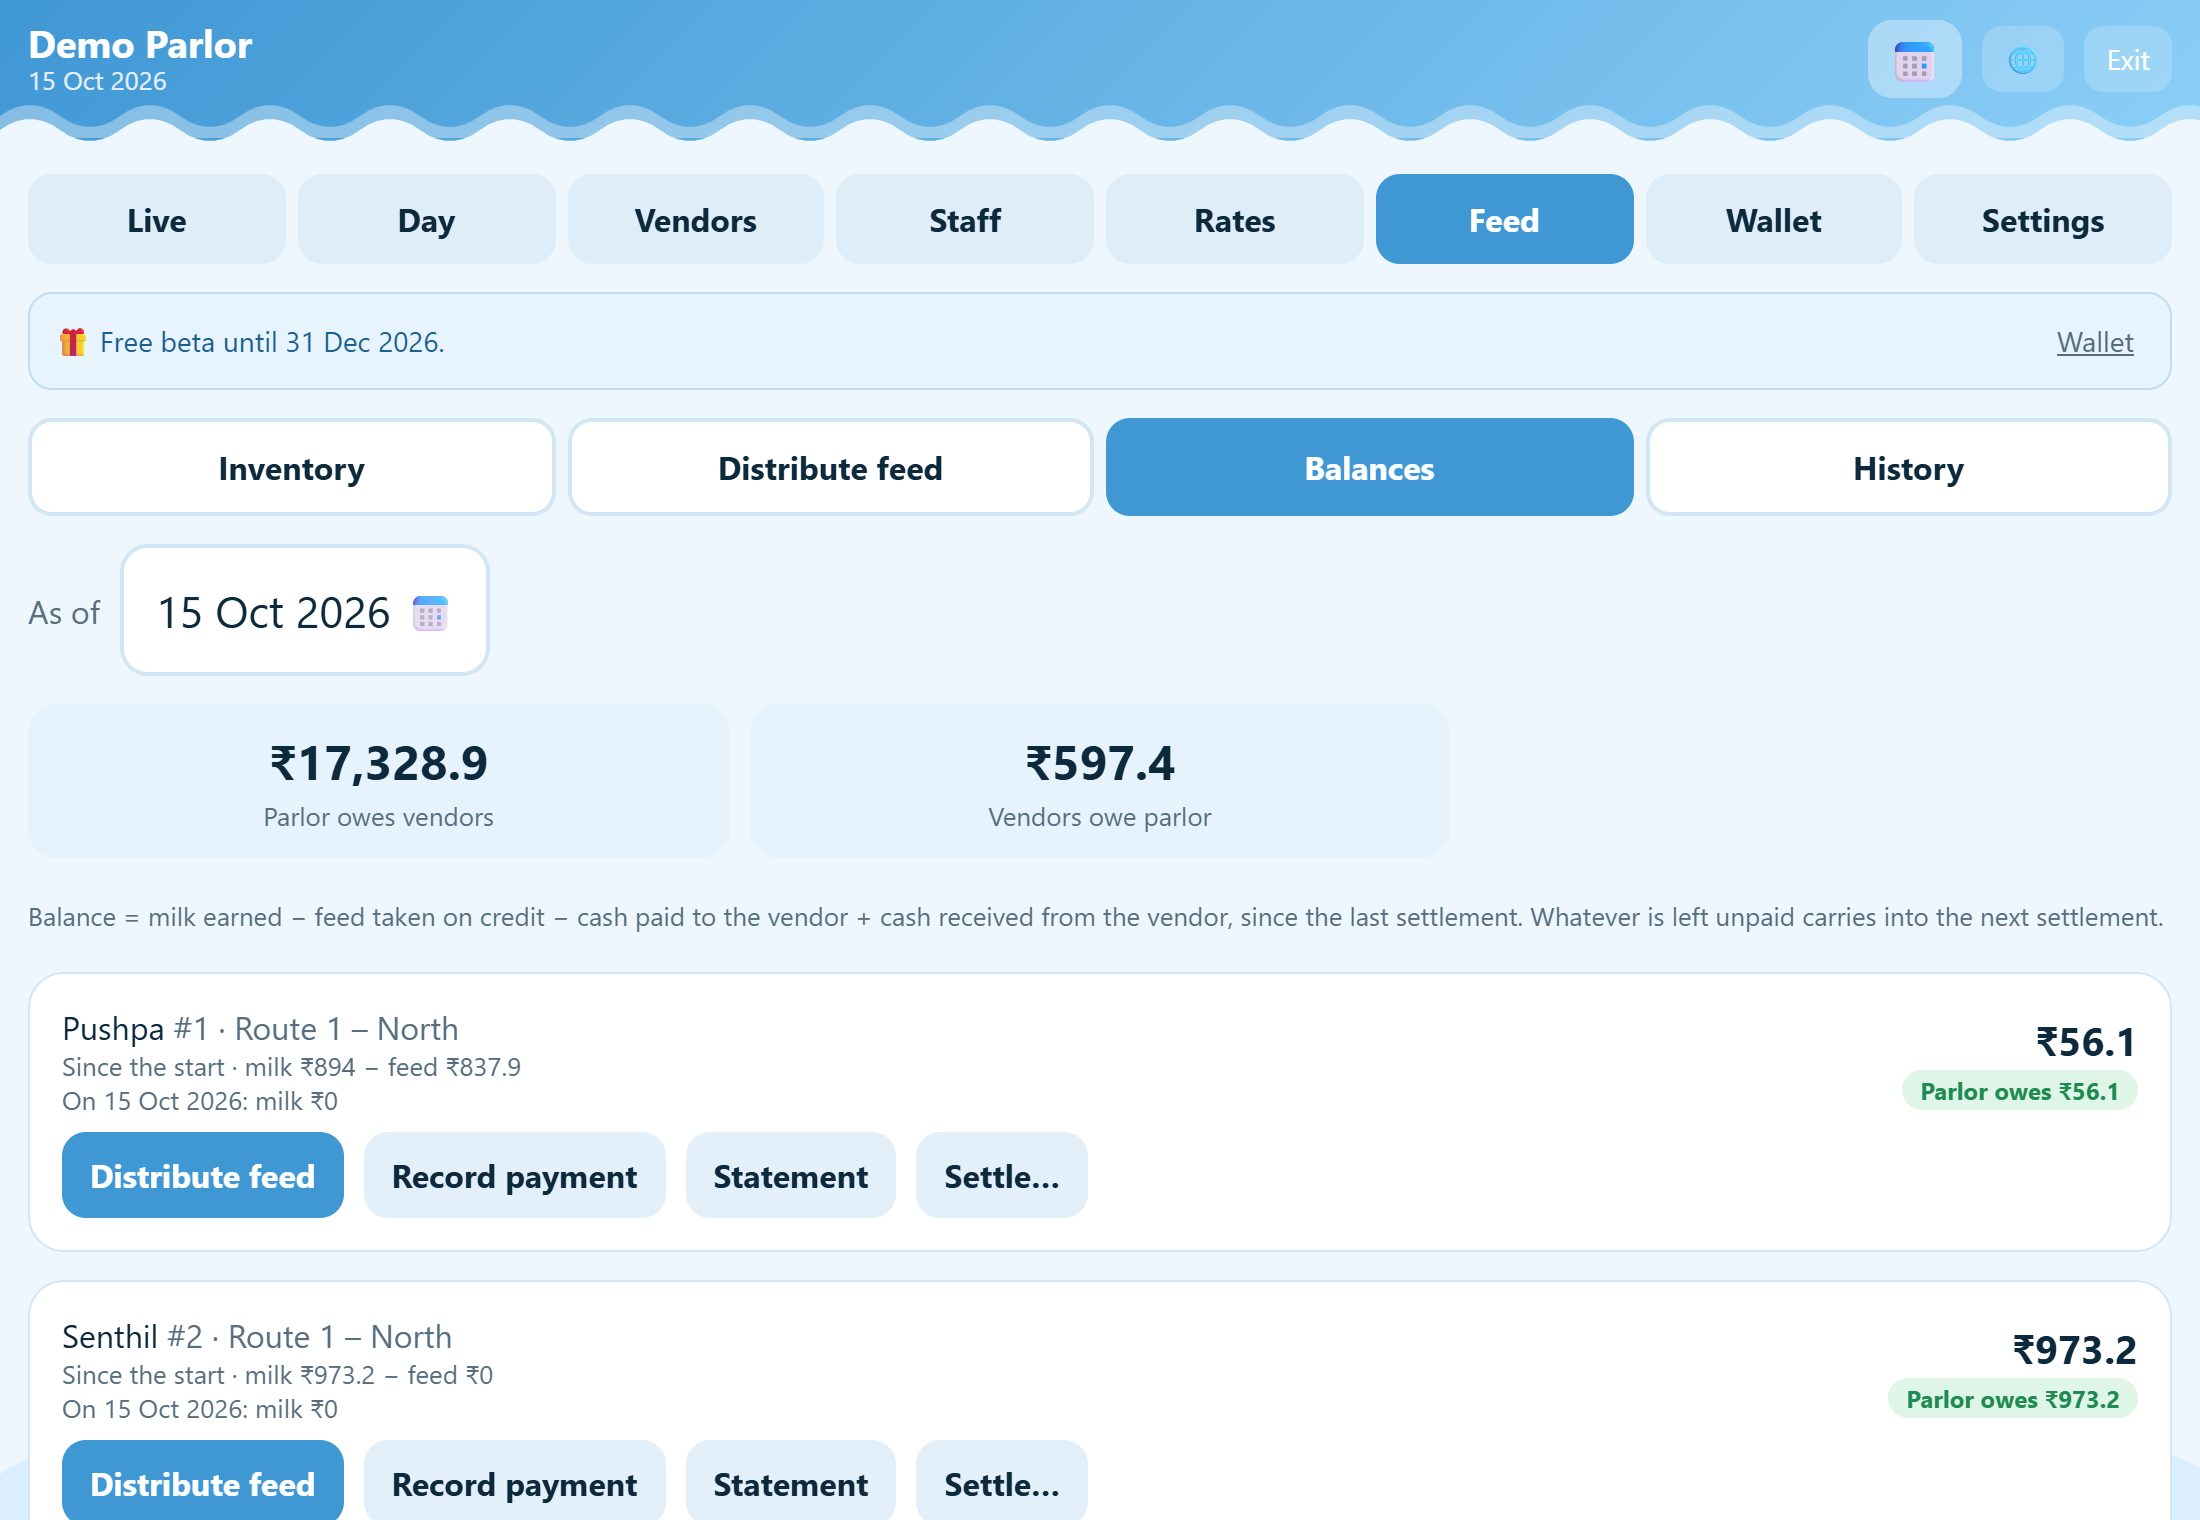Click Settle… for Pushpa
Image resolution: width=2200 pixels, height=1520 pixels.
click(1002, 1176)
